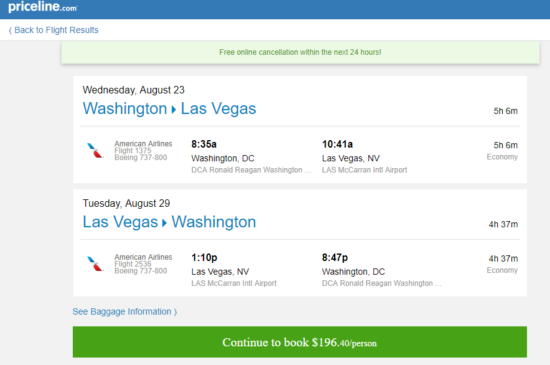
Task: Click truncated DCA Ronald Reagan Washington departure airport
Action: pyautogui.click(x=251, y=170)
